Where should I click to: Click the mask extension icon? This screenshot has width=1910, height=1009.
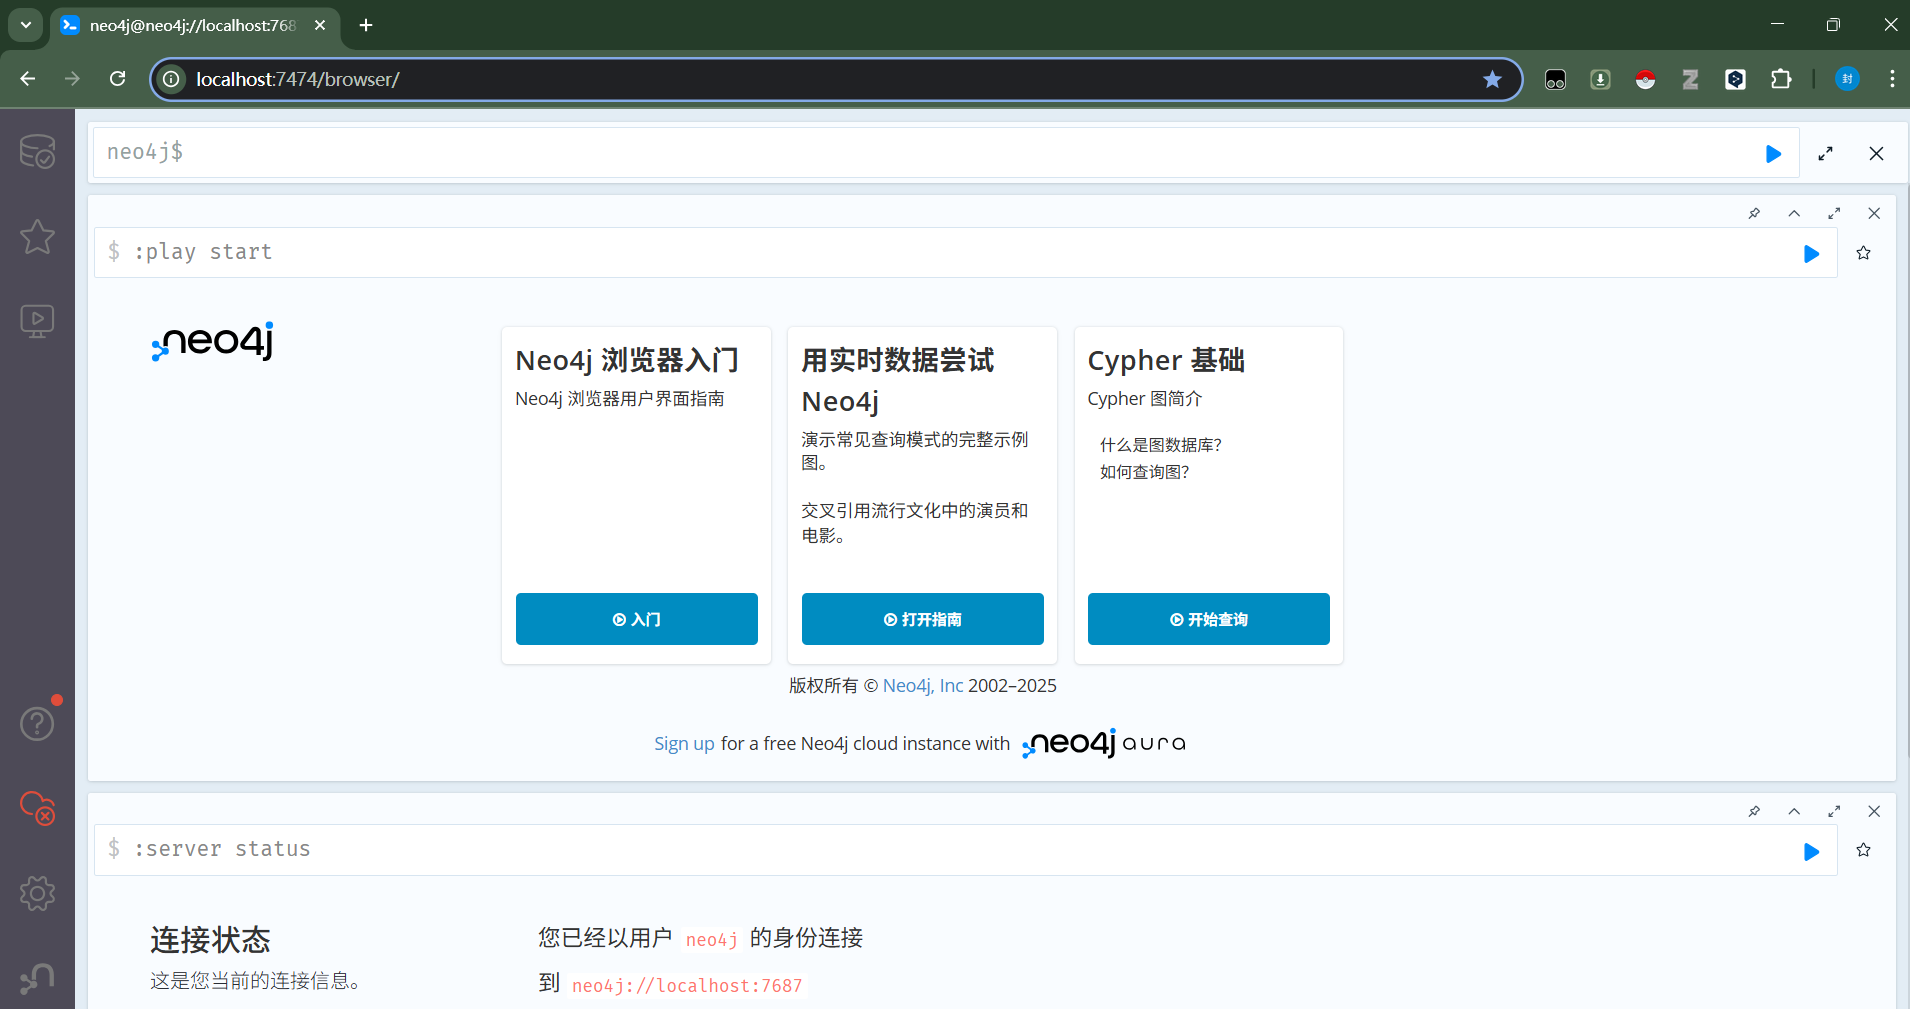1555,79
